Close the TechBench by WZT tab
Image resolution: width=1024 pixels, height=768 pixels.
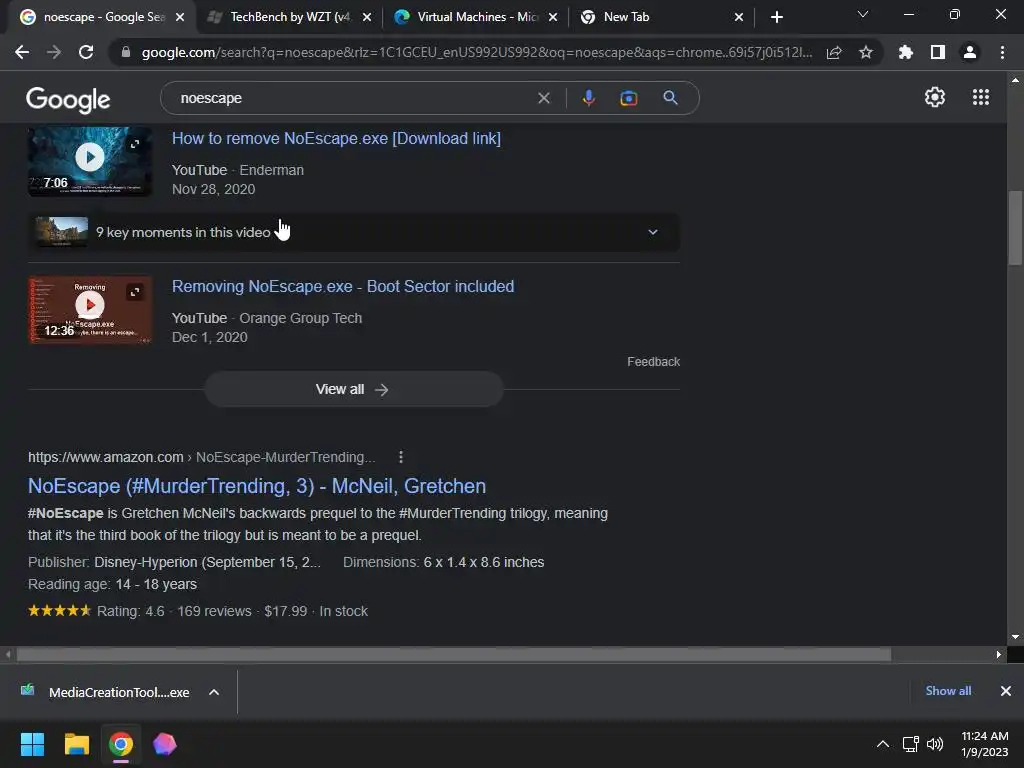point(367,17)
